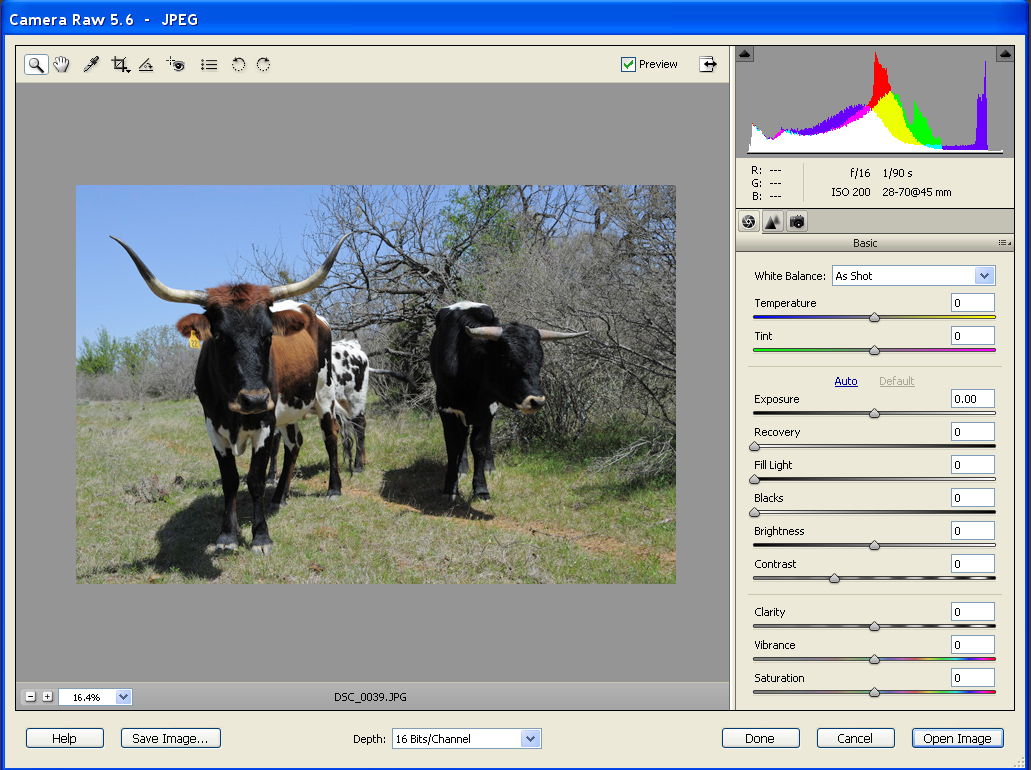This screenshot has width=1031, height=770.
Task: Focus the Exposure value field
Action: pos(972,398)
